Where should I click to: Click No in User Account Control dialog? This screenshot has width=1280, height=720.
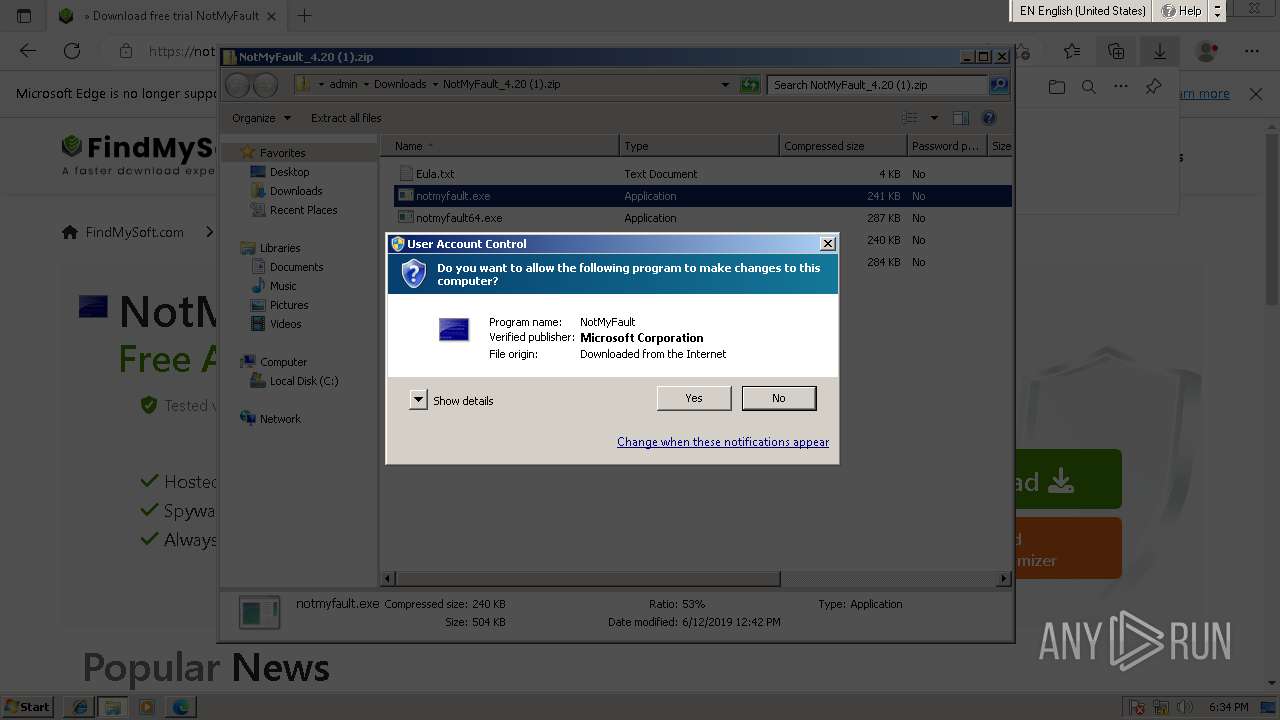click(x=779, y=398)
